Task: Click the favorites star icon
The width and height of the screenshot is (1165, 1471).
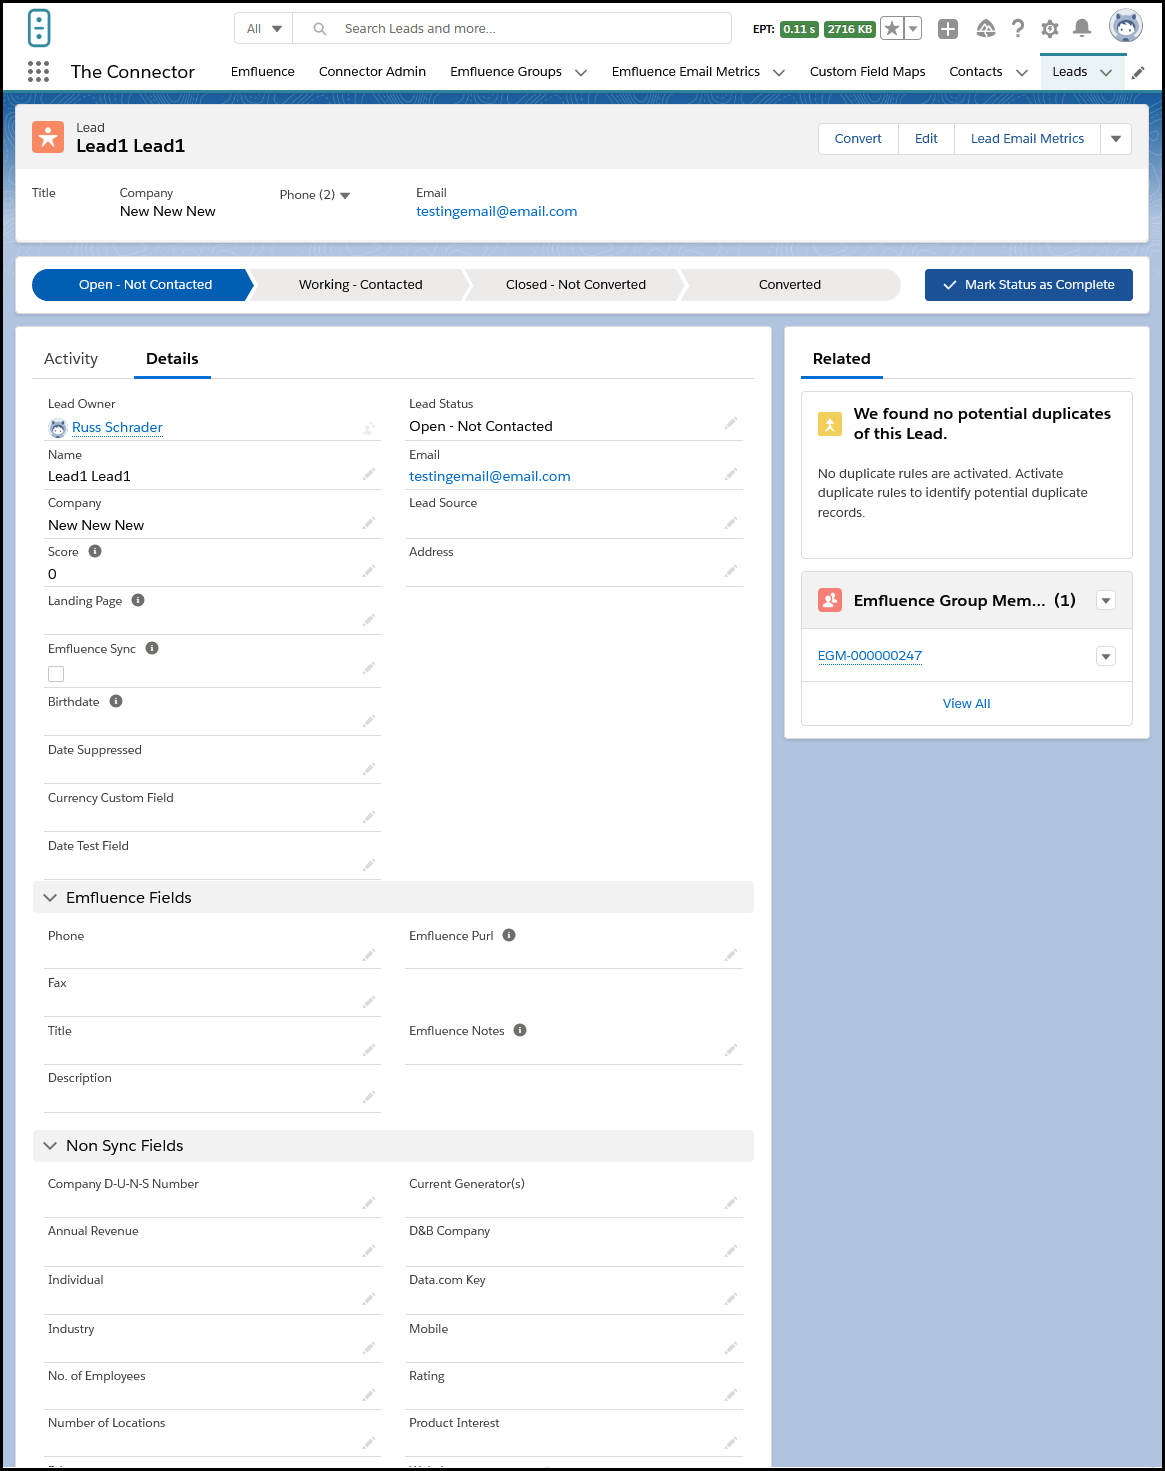Action: pos(892,29)
